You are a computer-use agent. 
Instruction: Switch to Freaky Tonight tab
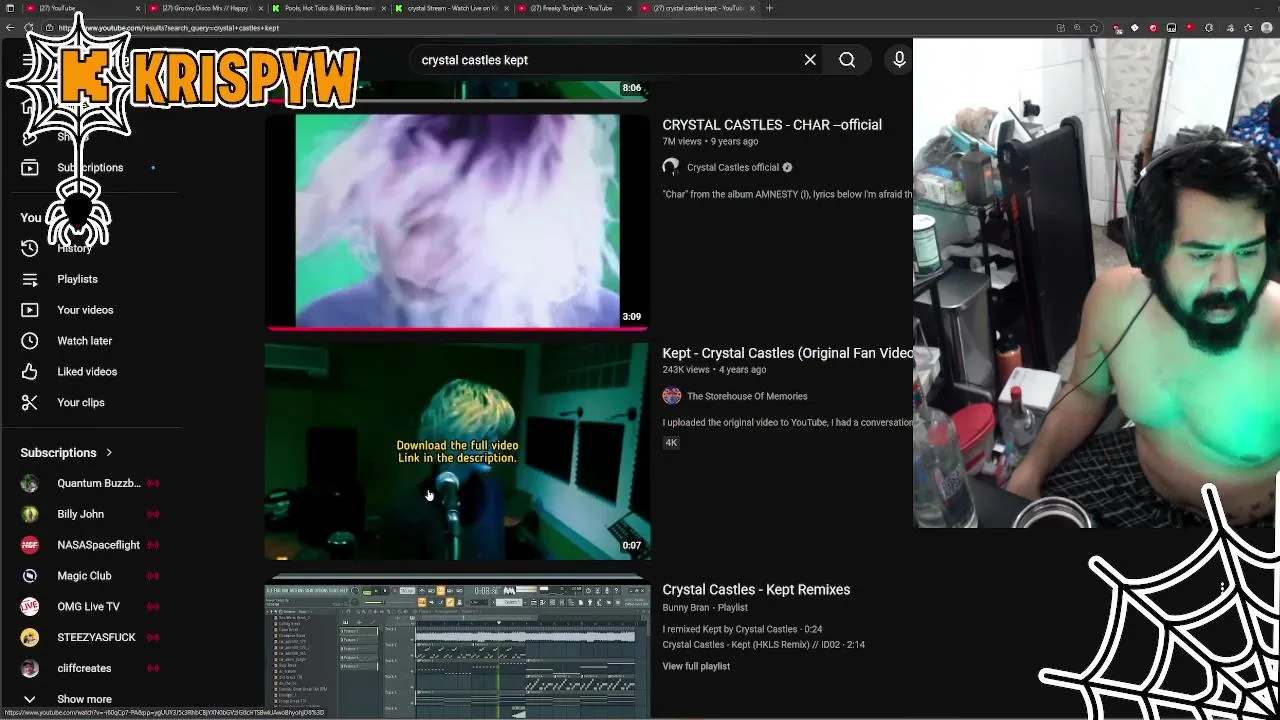tap(575, 8)
